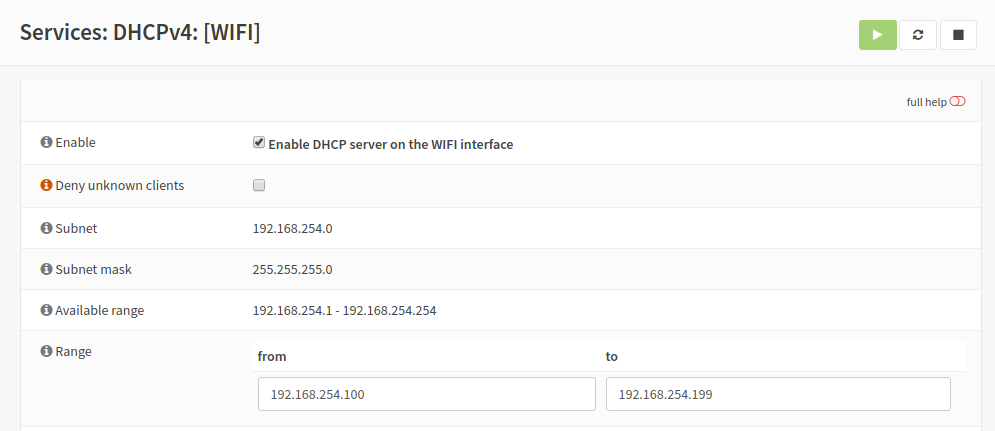Click the Services: DHCPv4: [WIFI] page heading
The width and height of the screenshot is (995, 431).
pos(140,32)
